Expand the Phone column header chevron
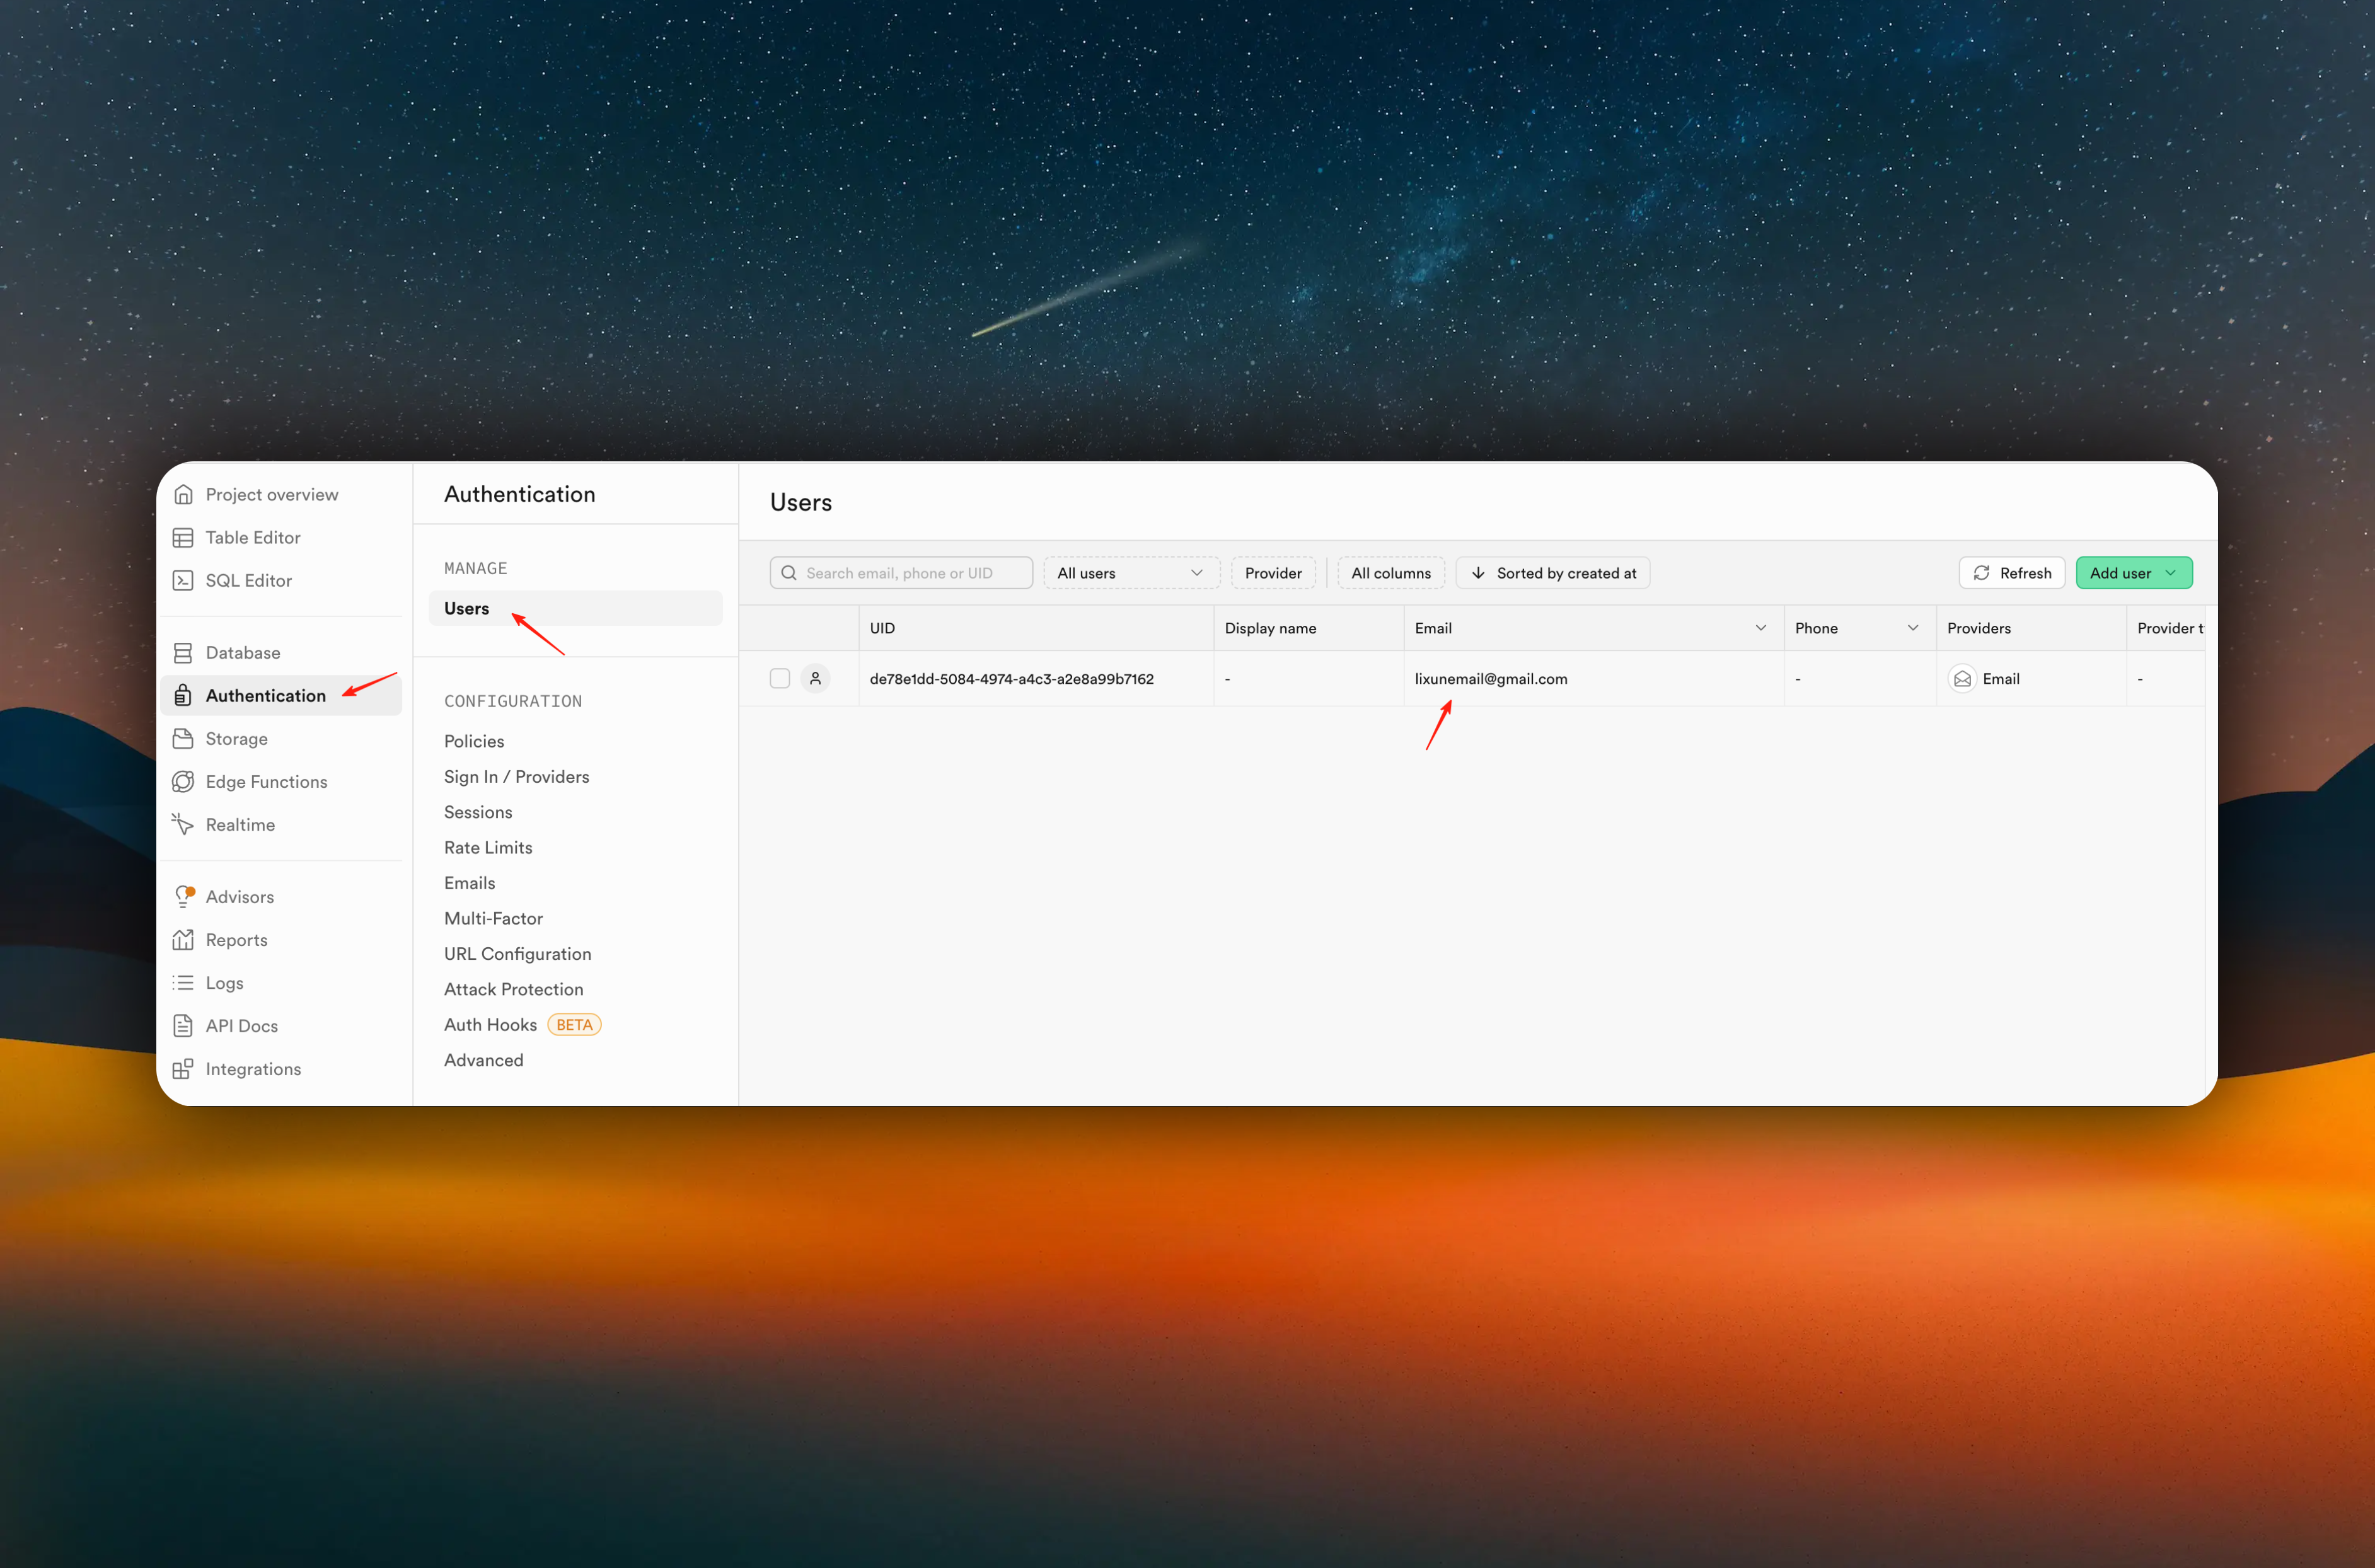 1912,628
